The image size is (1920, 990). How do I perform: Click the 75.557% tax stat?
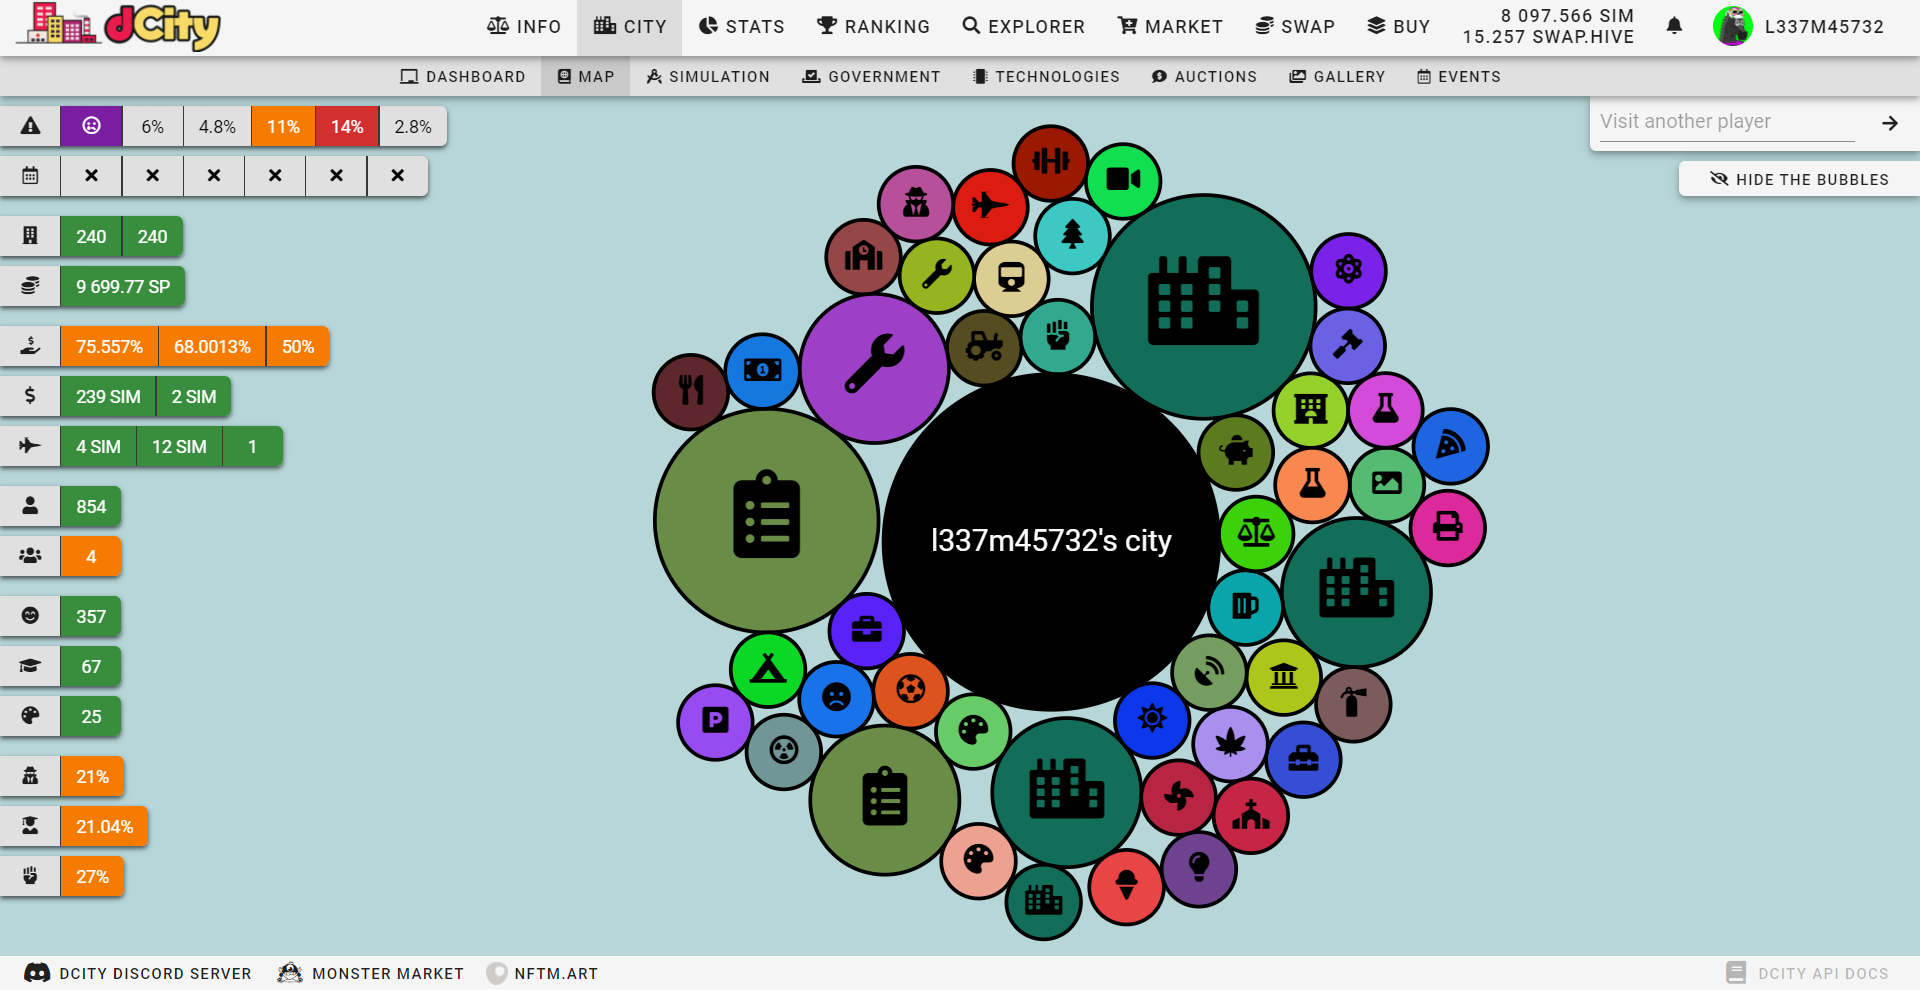click(109, 347)
